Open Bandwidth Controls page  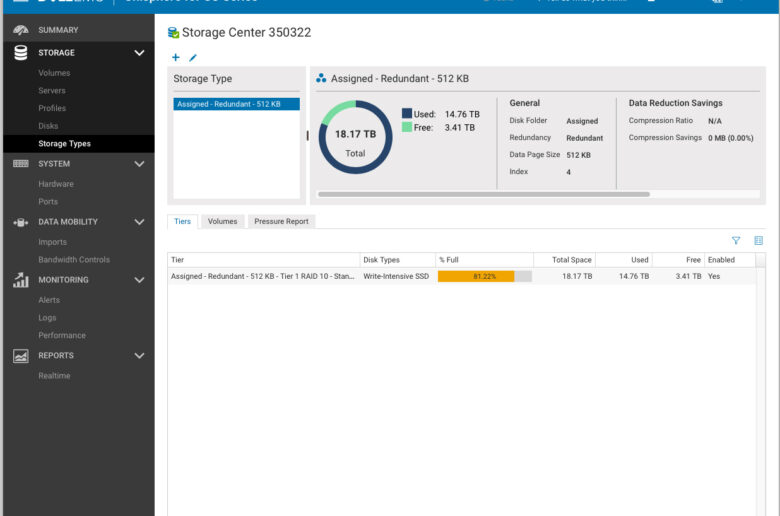74,260
